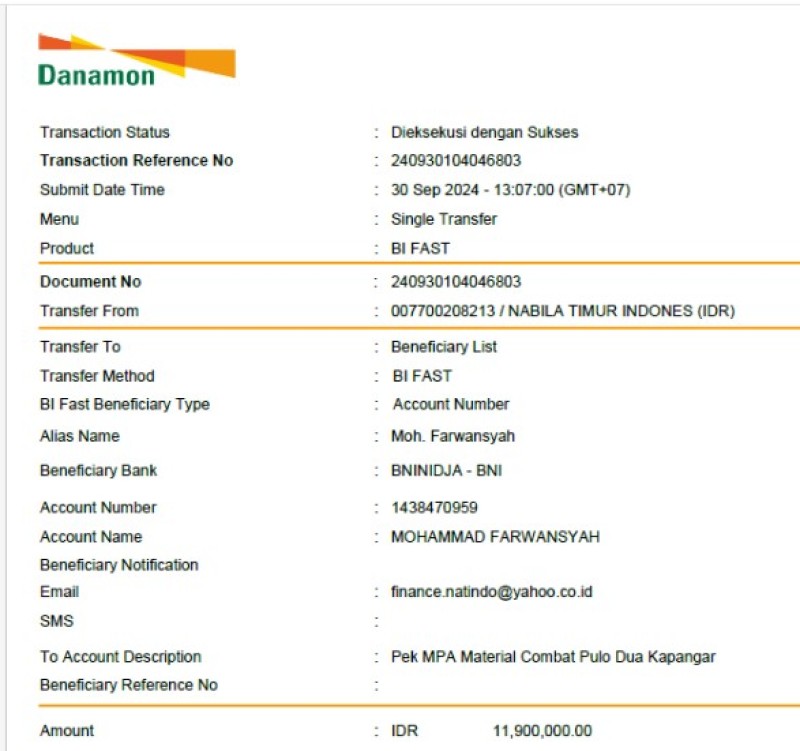Select email finance.natindo@yahoo.co.id

[492, 592]
